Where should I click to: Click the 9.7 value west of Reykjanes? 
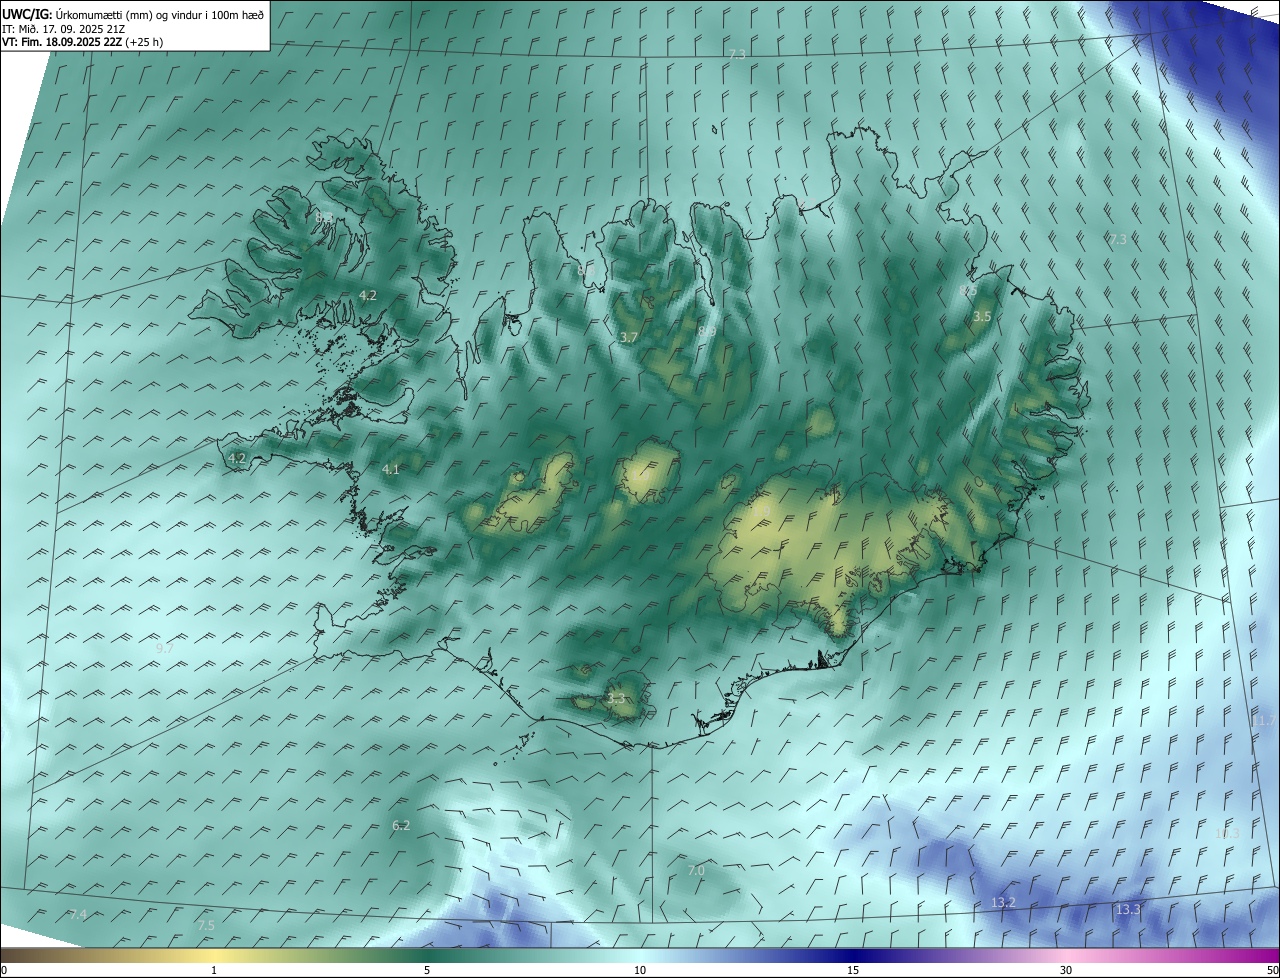click(165, 648)
